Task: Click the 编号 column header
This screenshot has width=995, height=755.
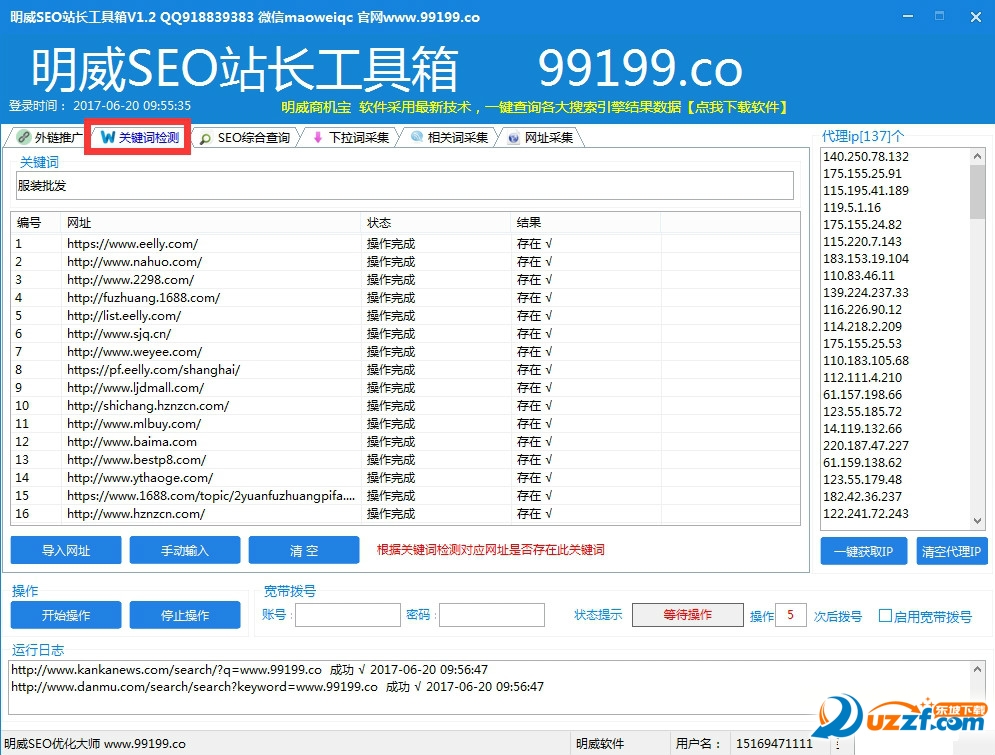Action: tap(36, 223)
